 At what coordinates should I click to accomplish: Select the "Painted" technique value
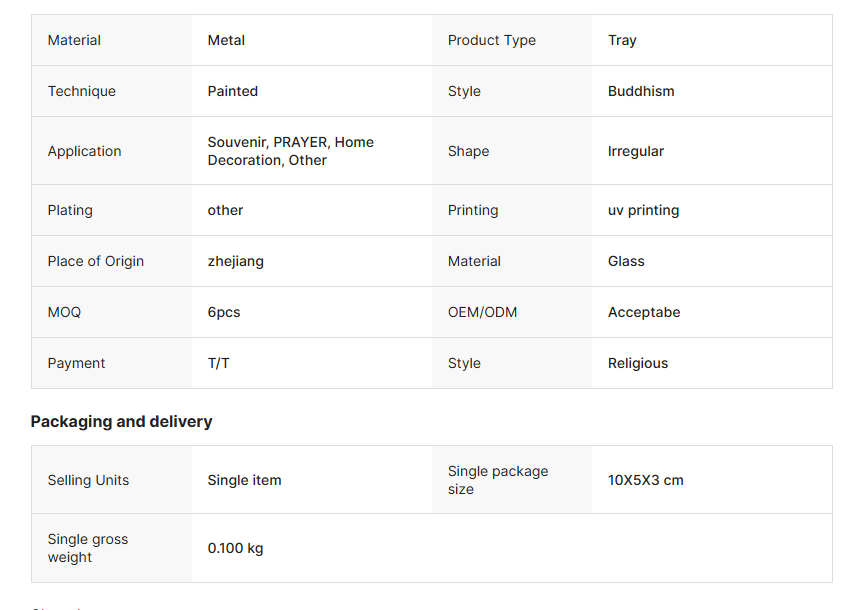[232, 91]
